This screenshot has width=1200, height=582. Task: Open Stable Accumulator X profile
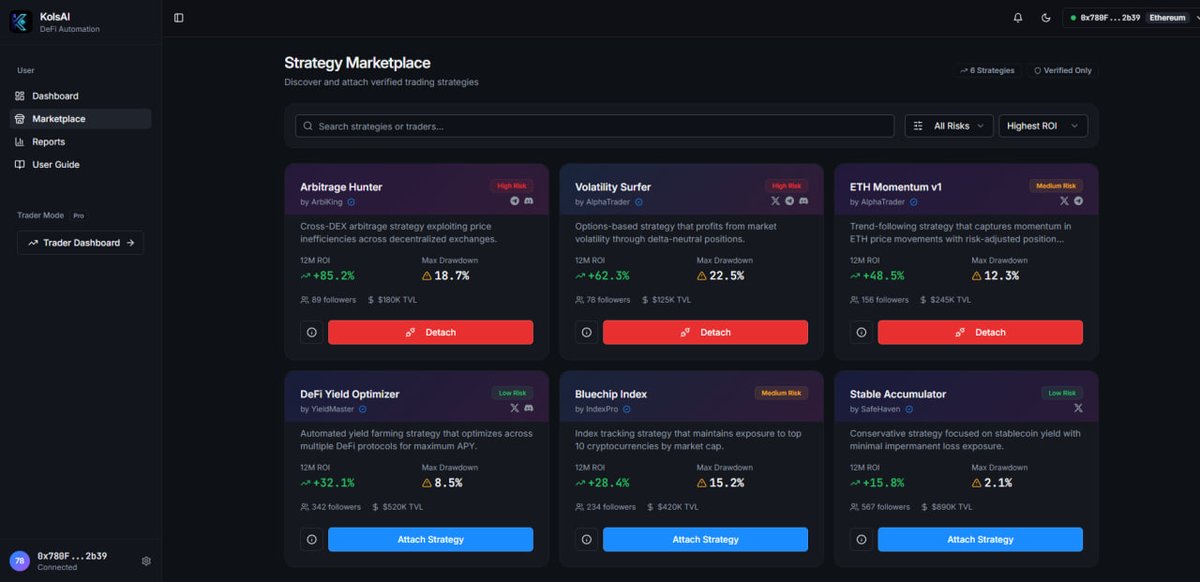click(1078, 408)
